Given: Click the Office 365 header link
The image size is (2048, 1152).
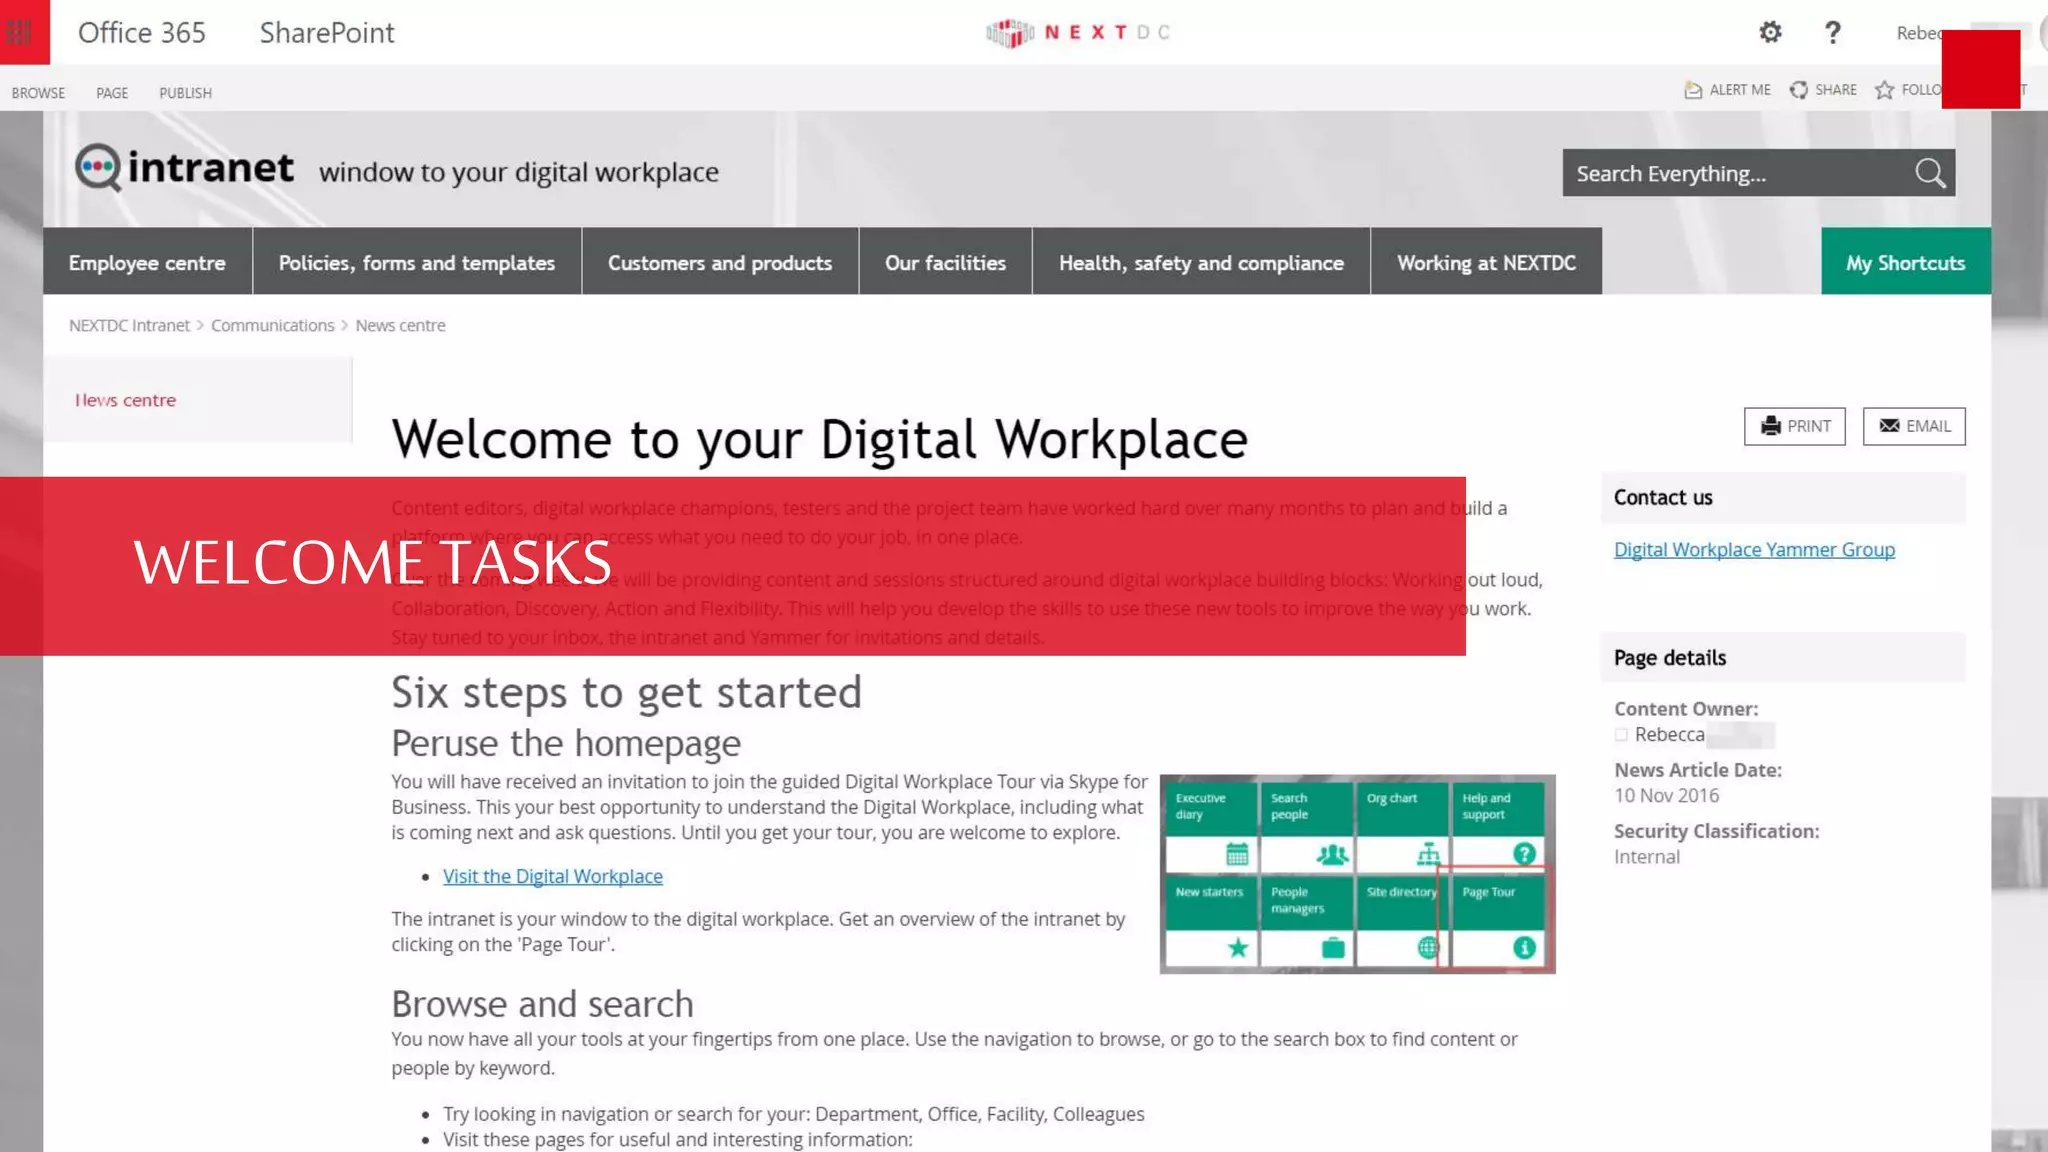Looking at the screenshot, I should coord(142,32).
